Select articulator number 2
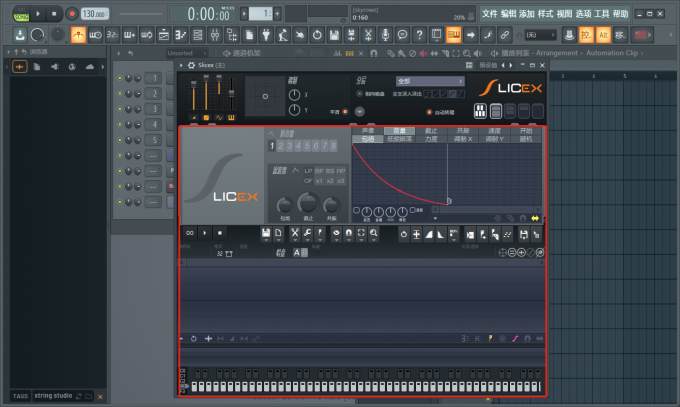 click(x=281, y=146)
